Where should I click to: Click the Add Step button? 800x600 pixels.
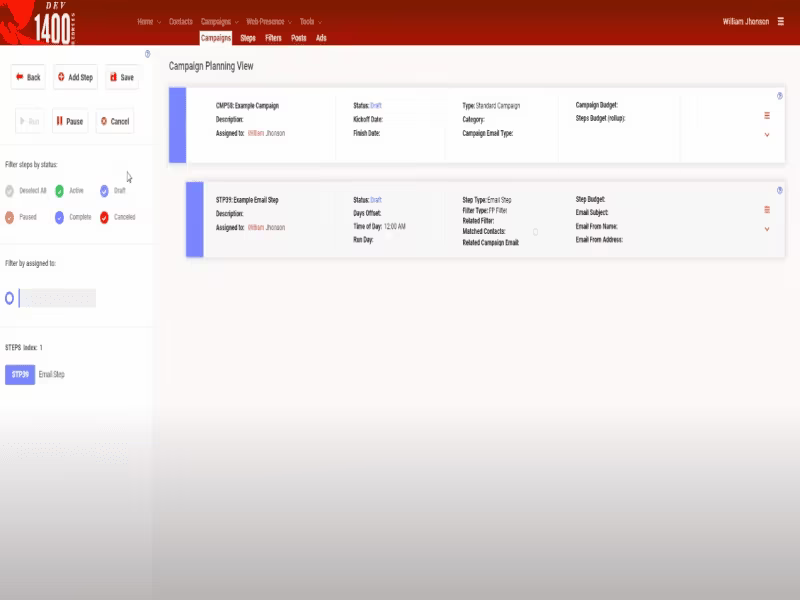point(76,78)
